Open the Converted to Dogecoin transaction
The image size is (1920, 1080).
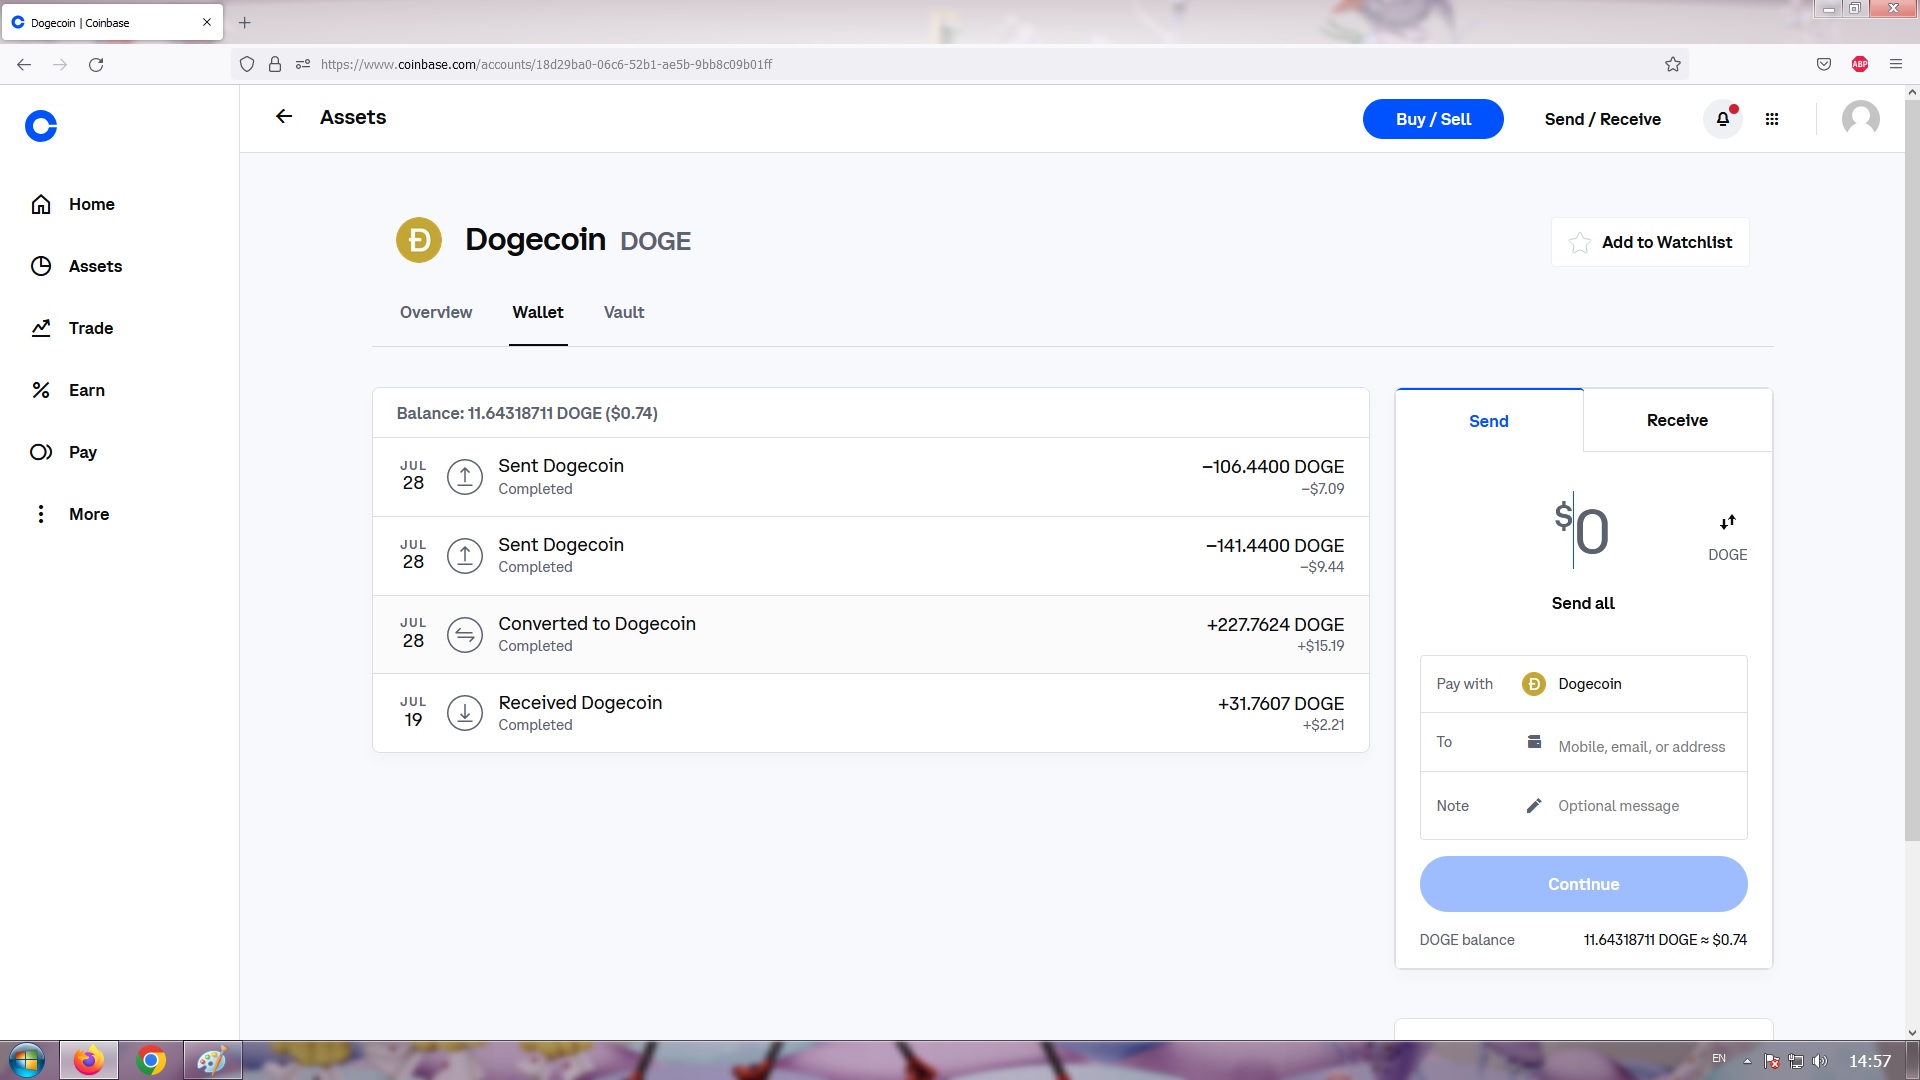(871, 635)
